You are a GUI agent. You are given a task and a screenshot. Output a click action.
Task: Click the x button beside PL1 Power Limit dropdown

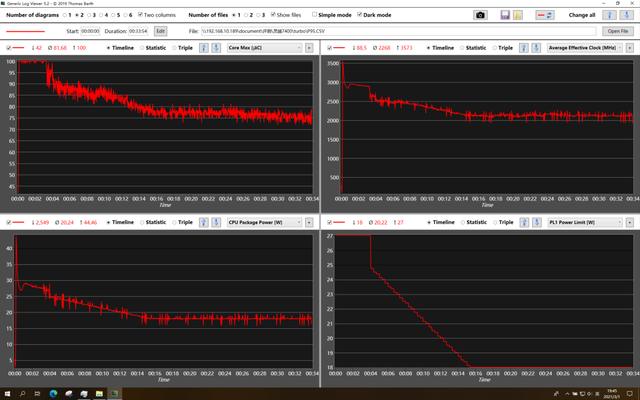pos(629,222)
